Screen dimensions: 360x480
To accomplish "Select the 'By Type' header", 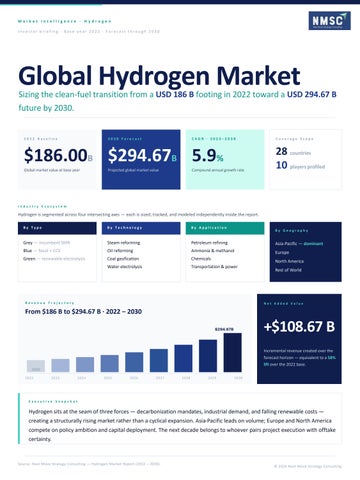I will point(57,228).
